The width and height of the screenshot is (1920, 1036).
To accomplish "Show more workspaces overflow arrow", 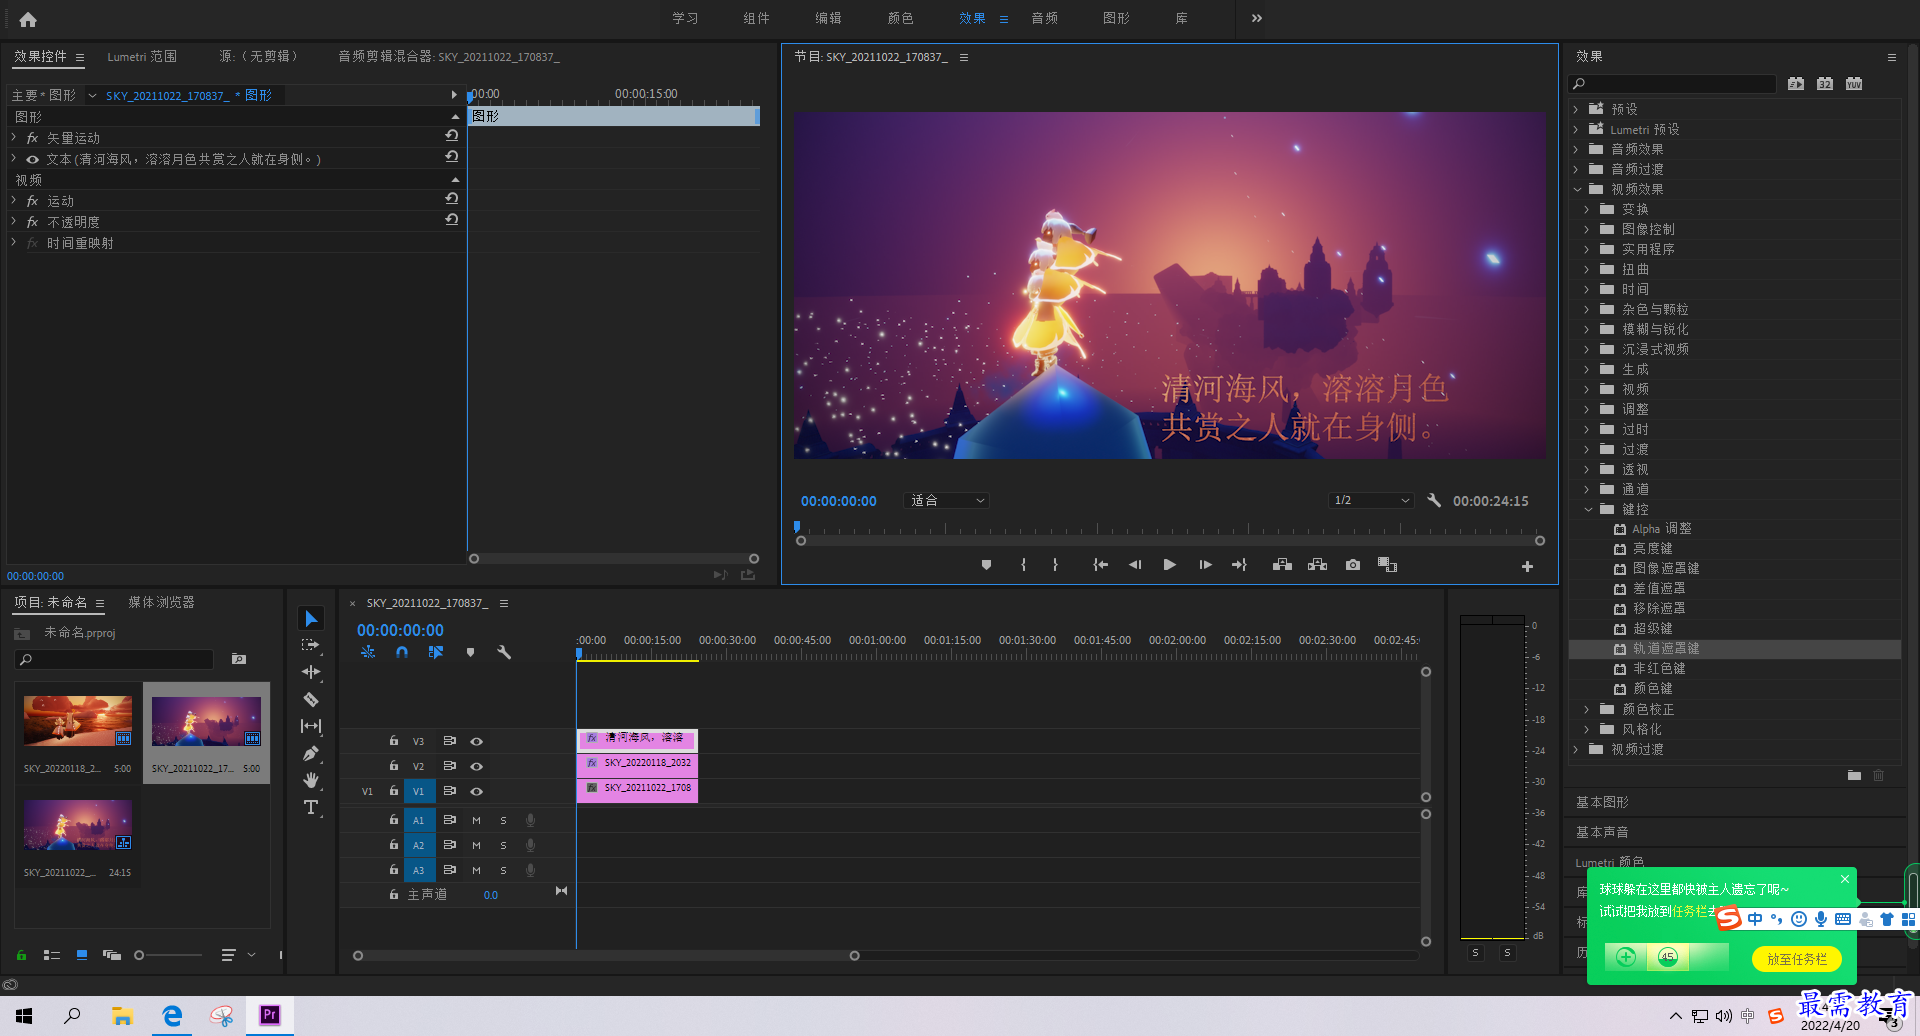I will click(1257, 18).
